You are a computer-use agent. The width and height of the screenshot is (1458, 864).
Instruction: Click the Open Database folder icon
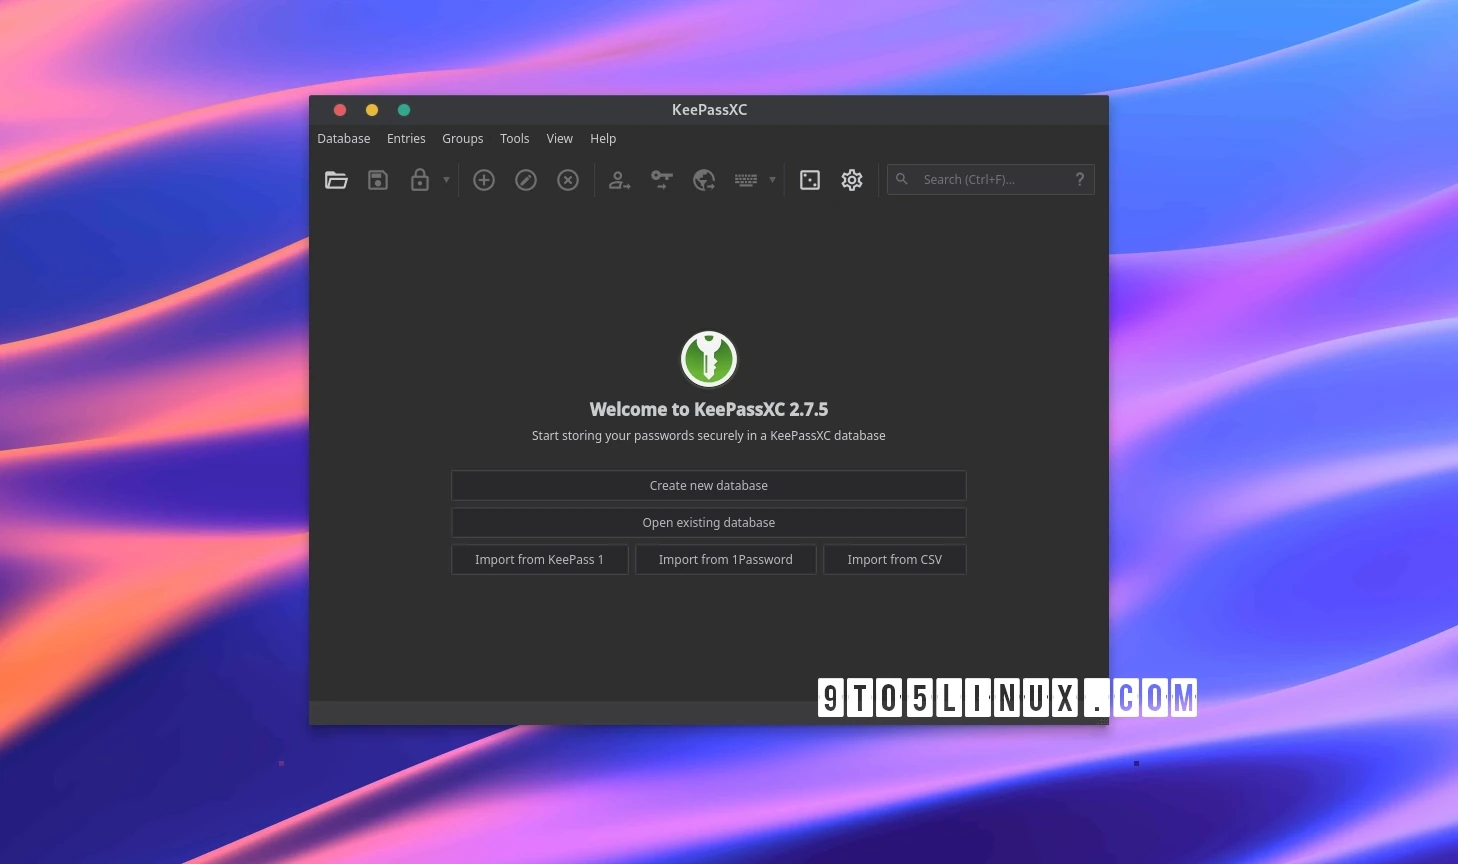pos(336,180)
